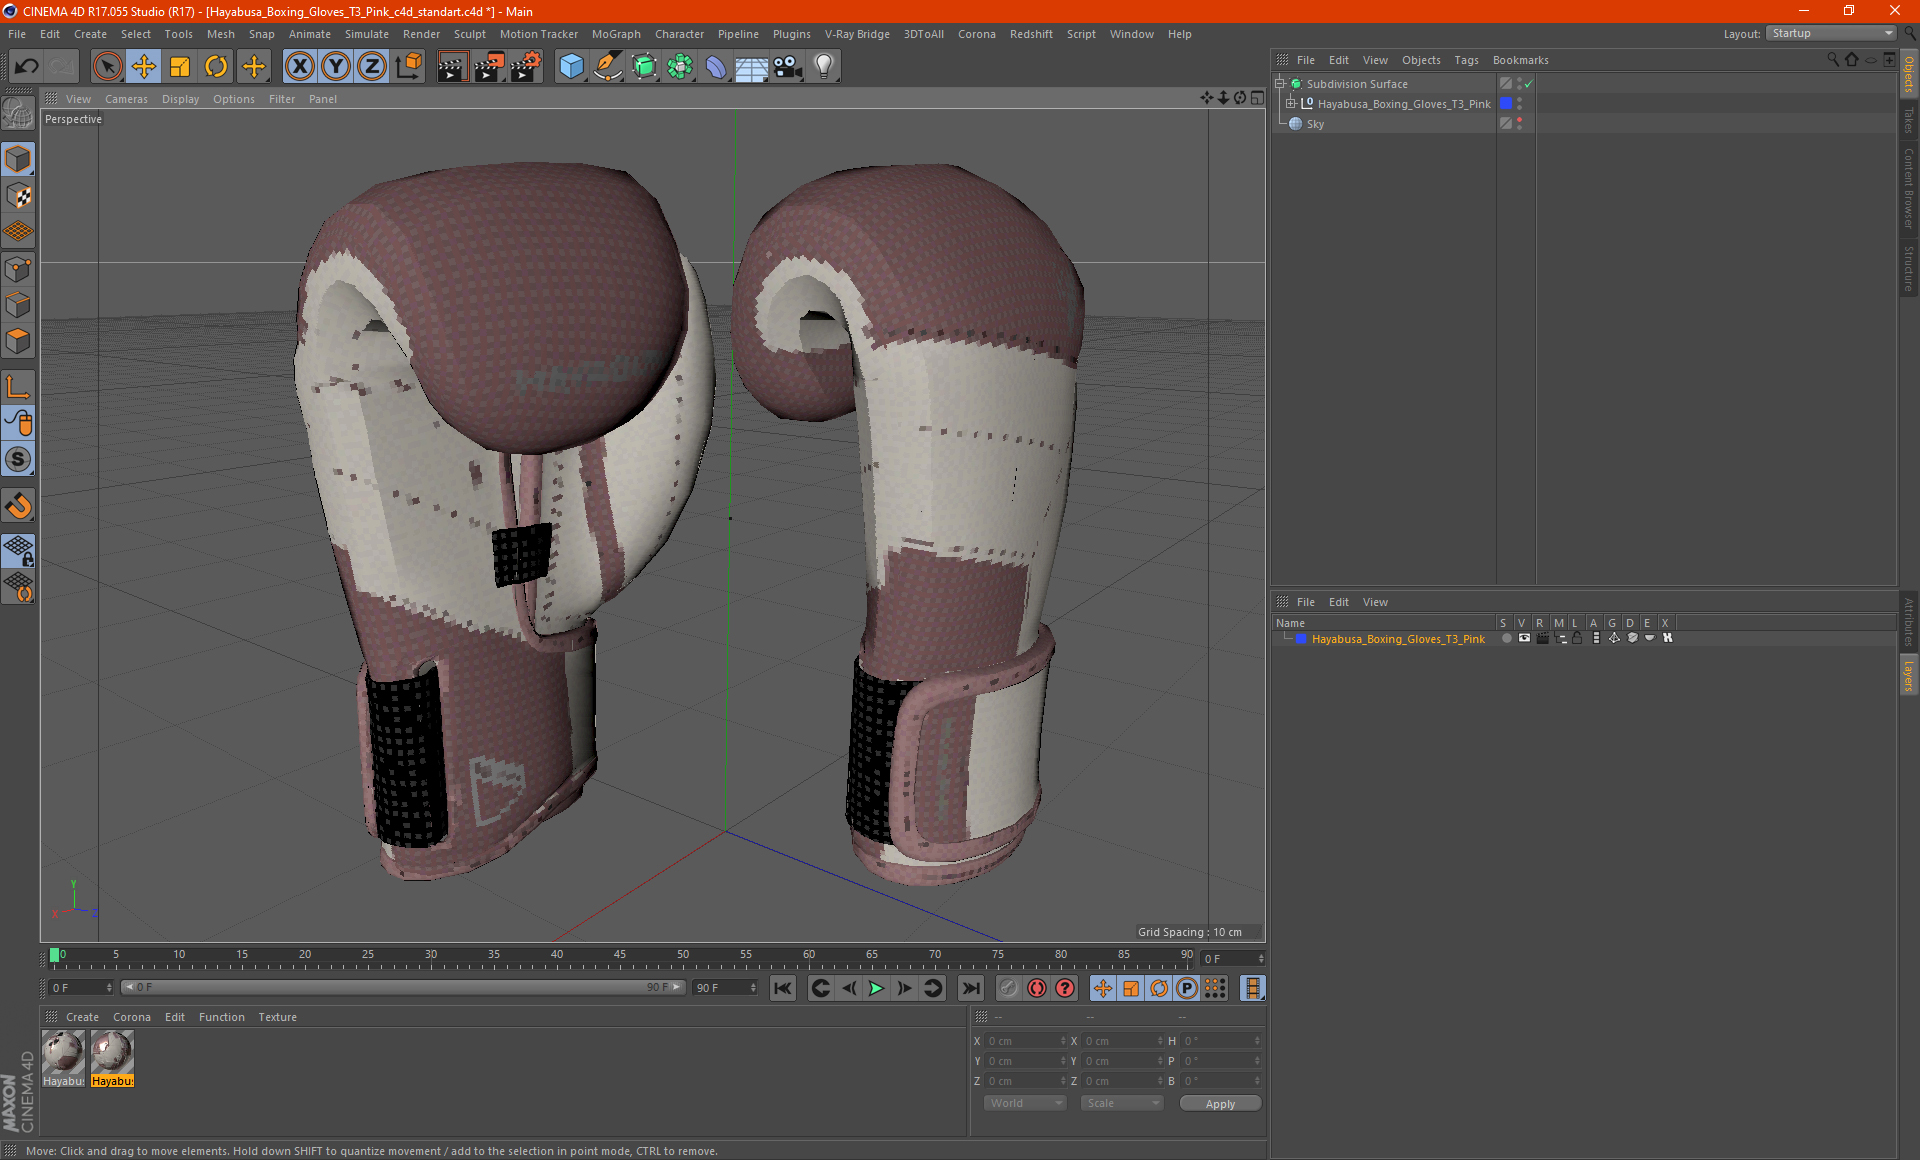Viewport: 1920px width, 1160px height.
Task: Select the Rotate tool
Action: 216,67
